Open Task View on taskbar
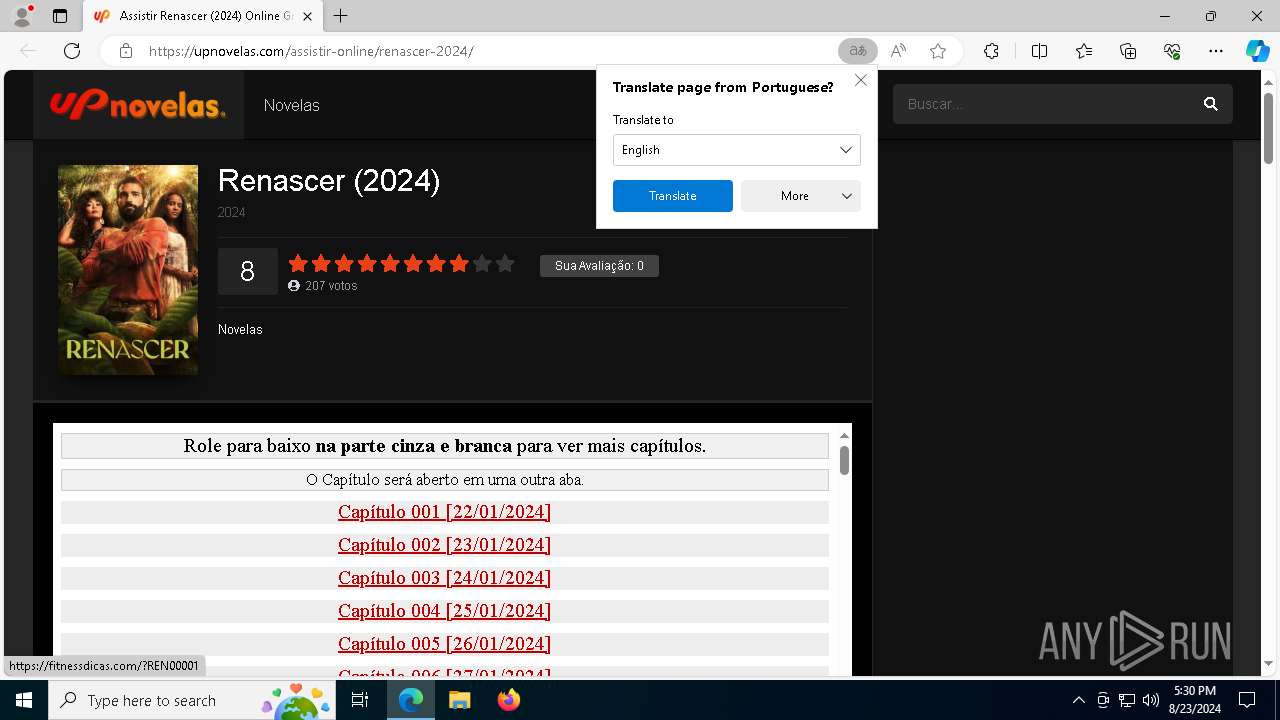 pos(360,700)
